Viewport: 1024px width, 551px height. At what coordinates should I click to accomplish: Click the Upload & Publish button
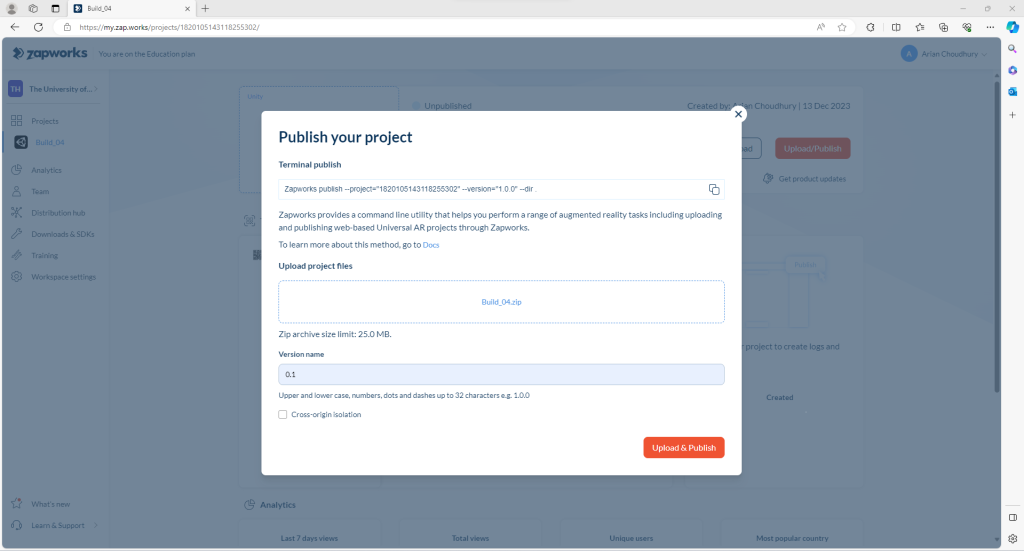(683, 448)
